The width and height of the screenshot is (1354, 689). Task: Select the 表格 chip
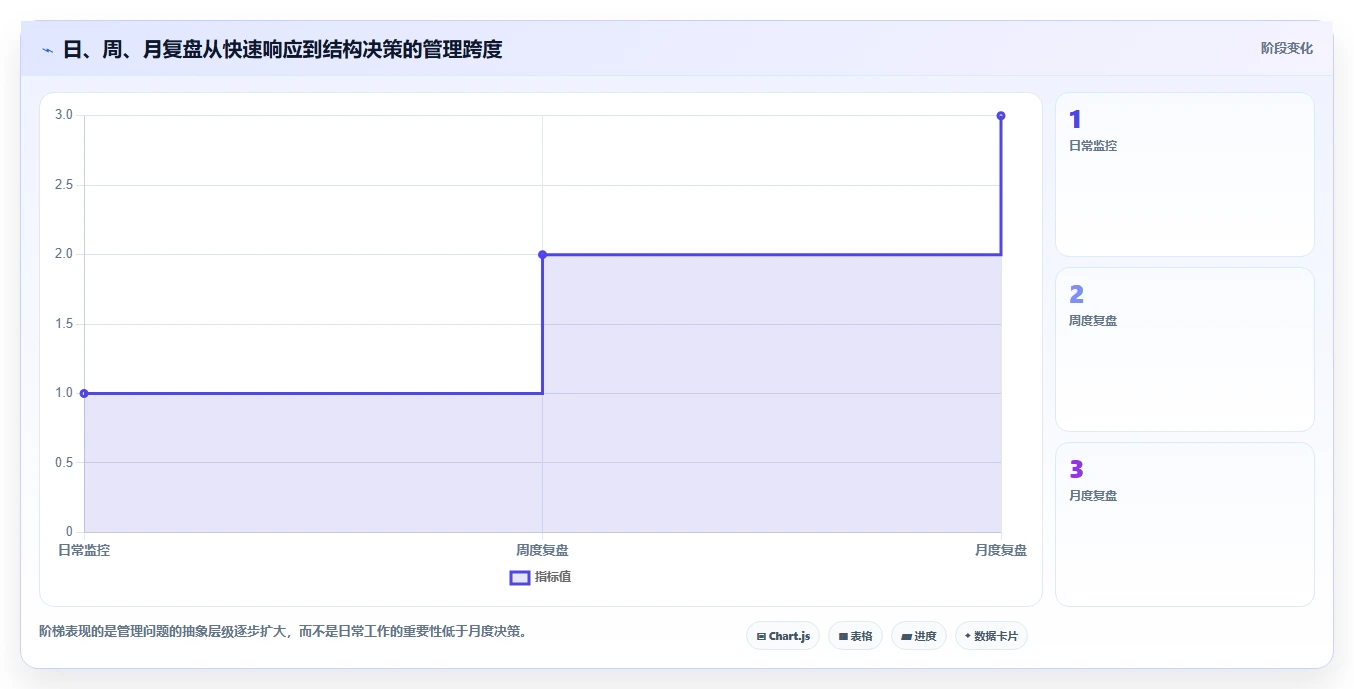coord(855,636)
